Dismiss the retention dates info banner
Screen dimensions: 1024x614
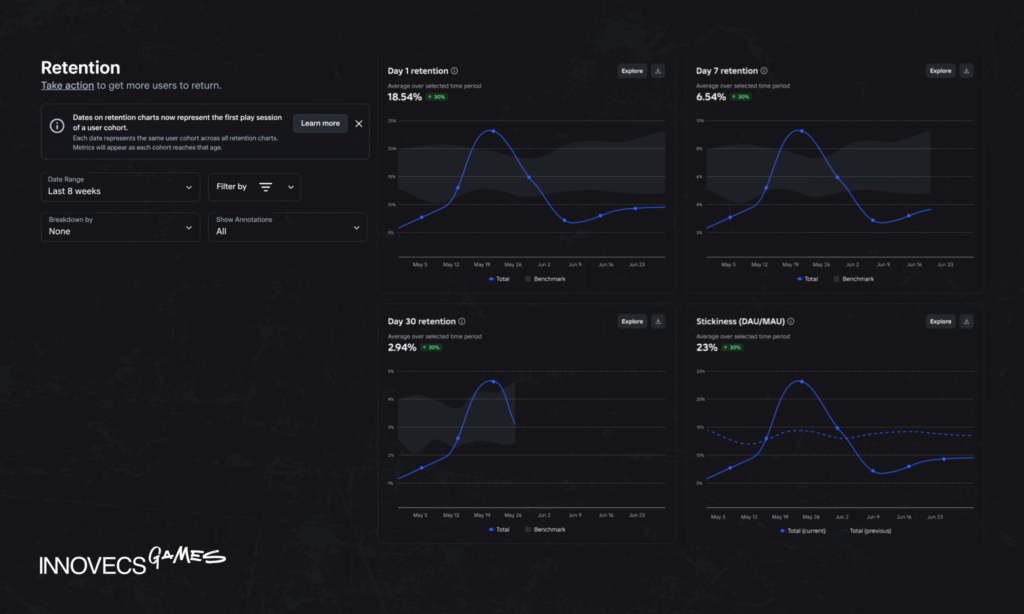tap(359, 123)
